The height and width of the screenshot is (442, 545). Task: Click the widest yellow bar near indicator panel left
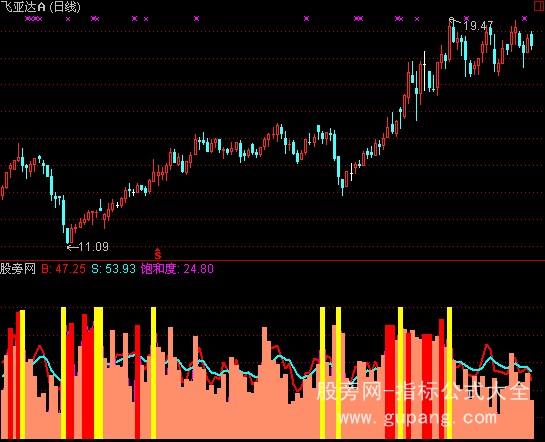click(99, 373)
